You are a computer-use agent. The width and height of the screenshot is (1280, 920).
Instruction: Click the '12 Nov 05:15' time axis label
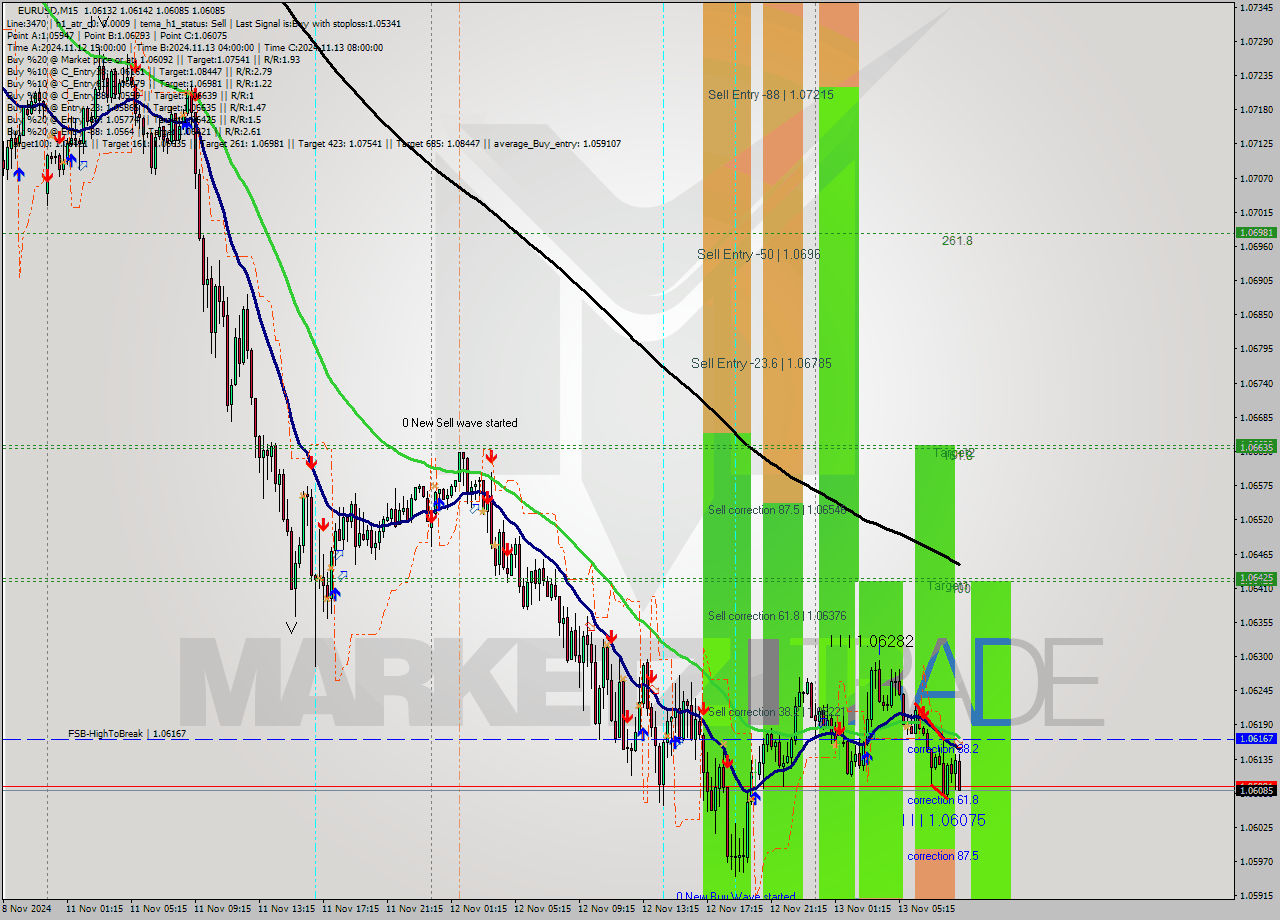543,909
